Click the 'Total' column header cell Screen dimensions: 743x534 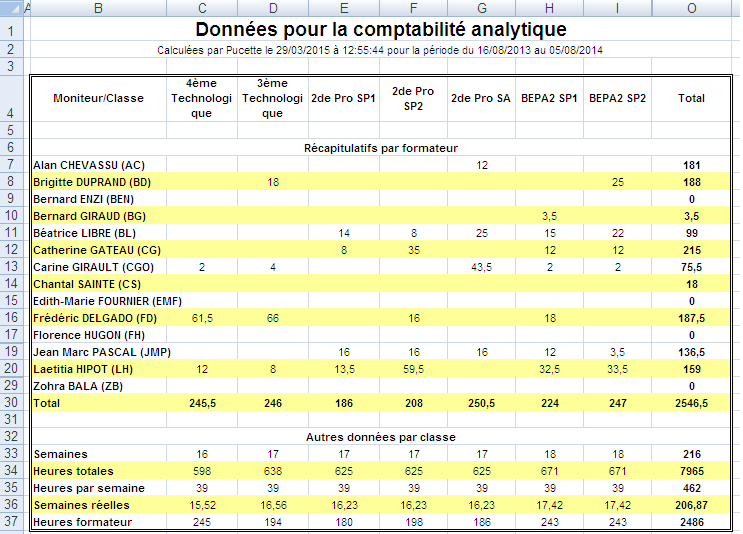click(x=691, y=98)
